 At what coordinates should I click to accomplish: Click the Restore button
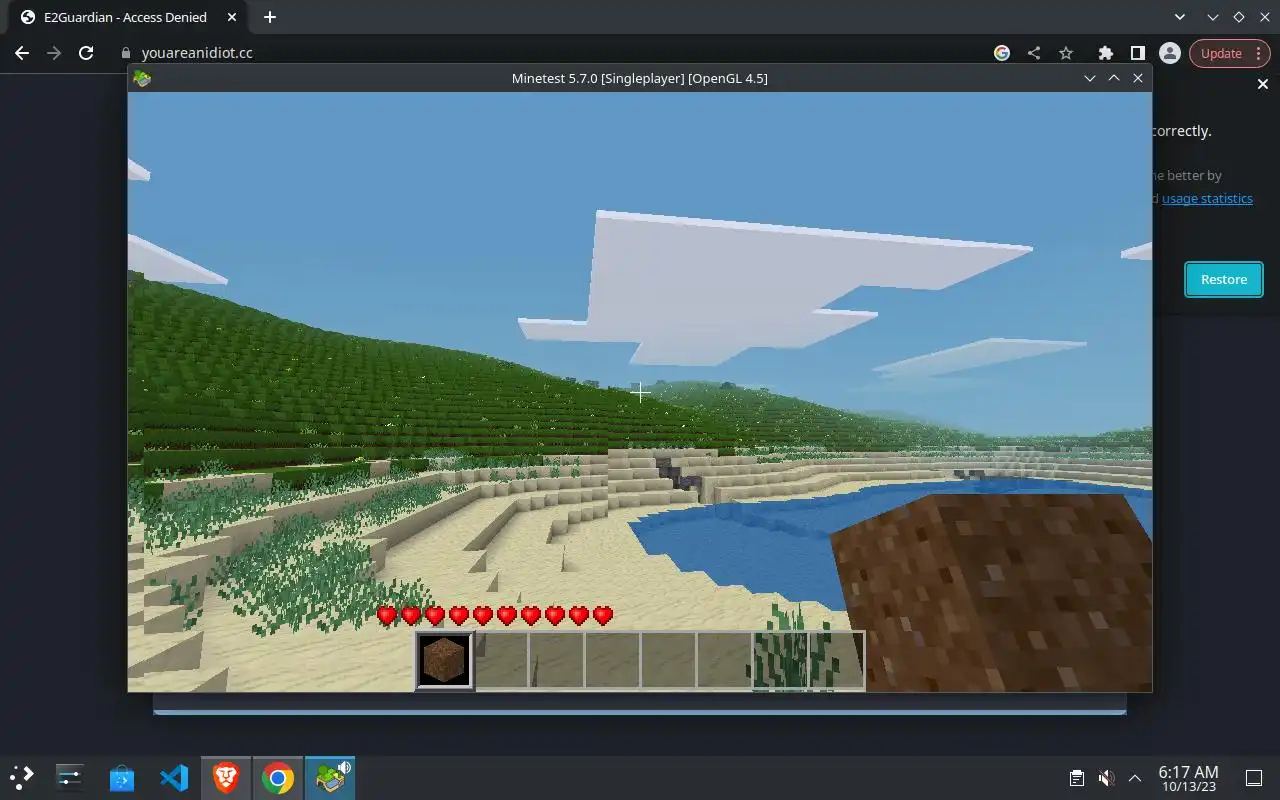(1223, 279)
